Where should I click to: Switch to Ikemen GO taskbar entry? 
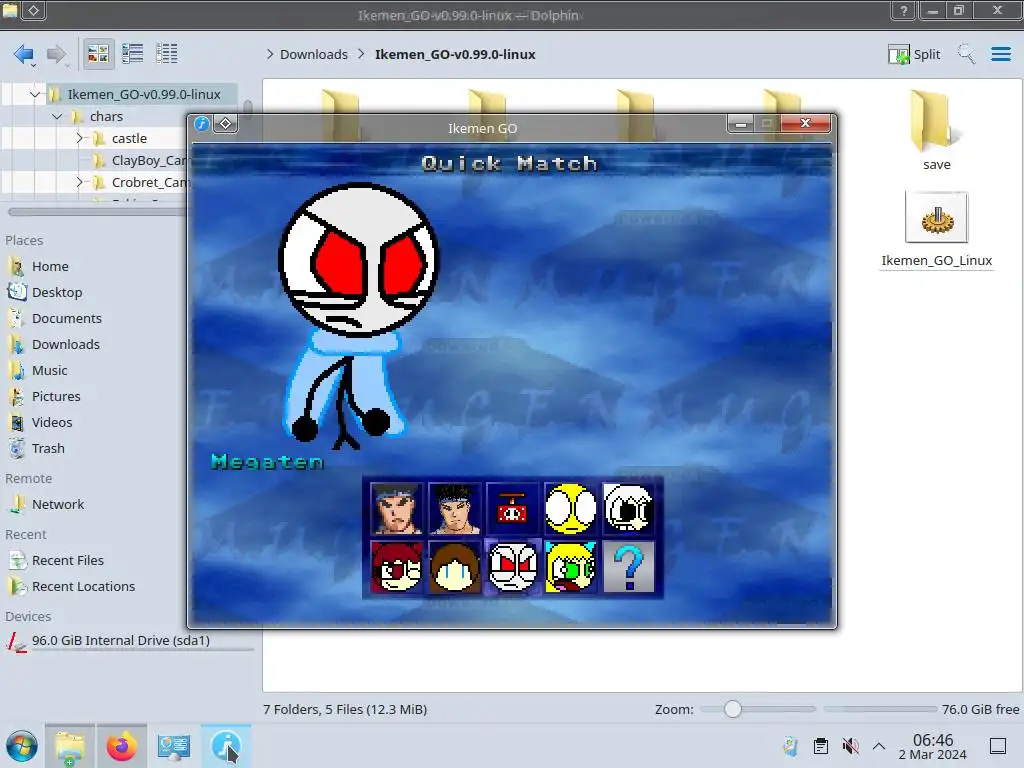(226, 746)
